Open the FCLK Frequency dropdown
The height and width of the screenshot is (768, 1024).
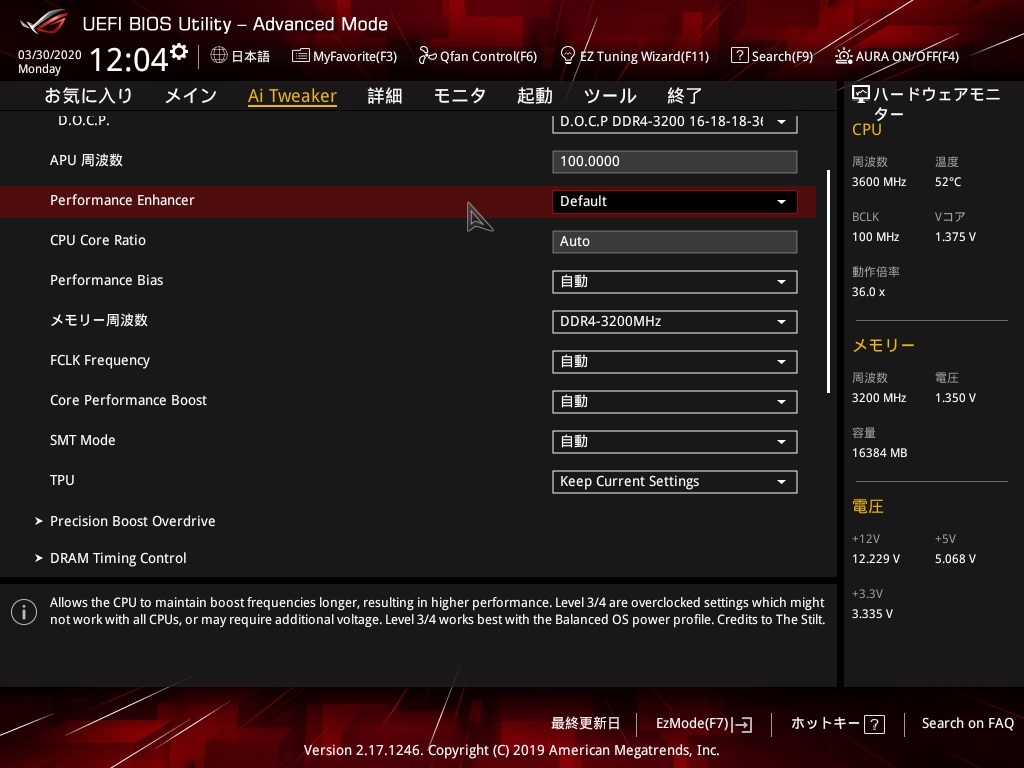coord(674,361)
